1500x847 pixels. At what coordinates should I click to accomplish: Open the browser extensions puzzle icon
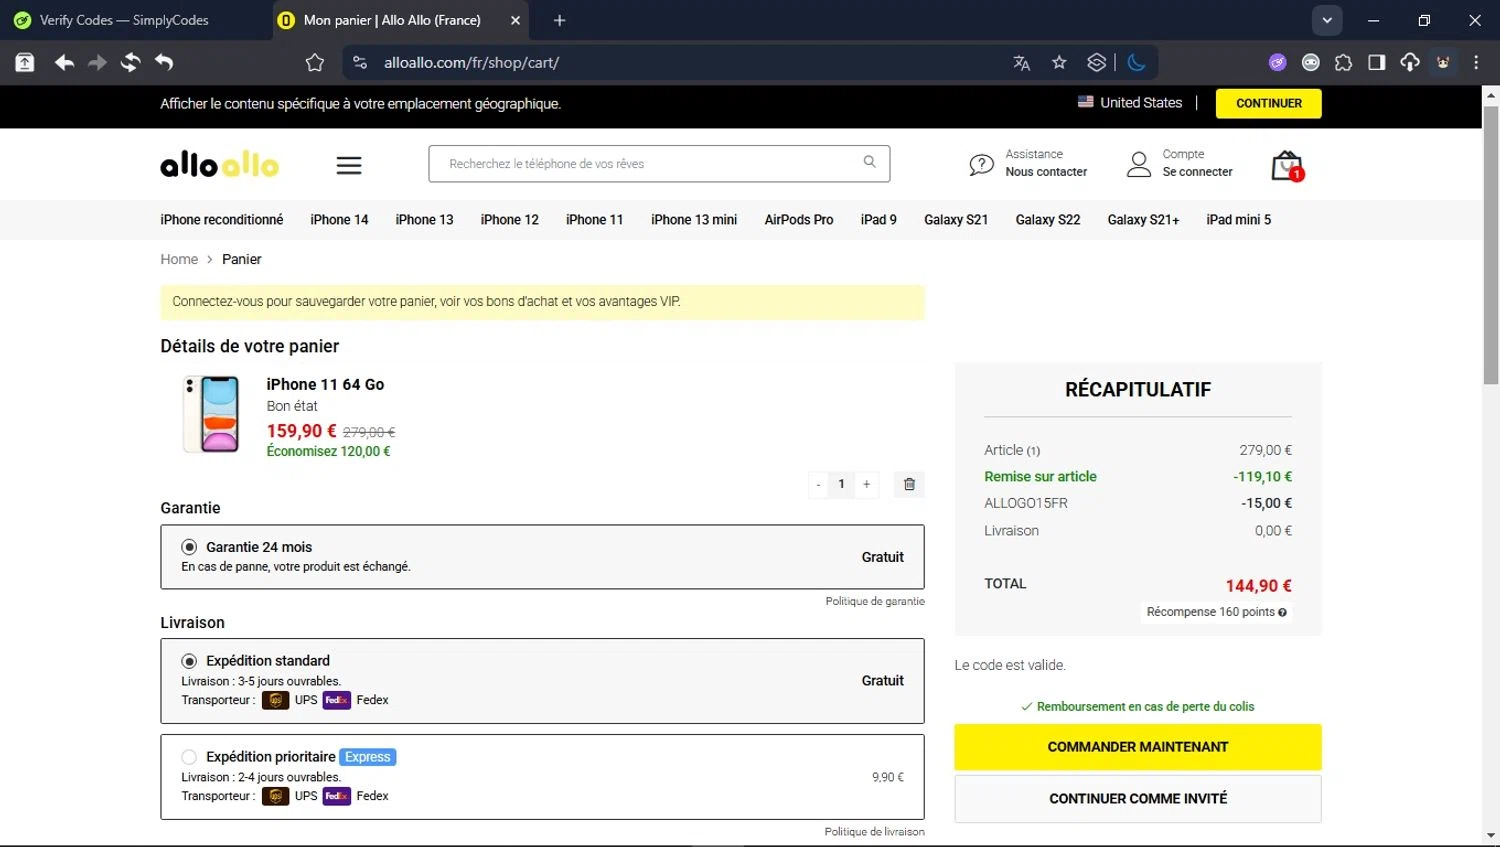pos(1343,63)
